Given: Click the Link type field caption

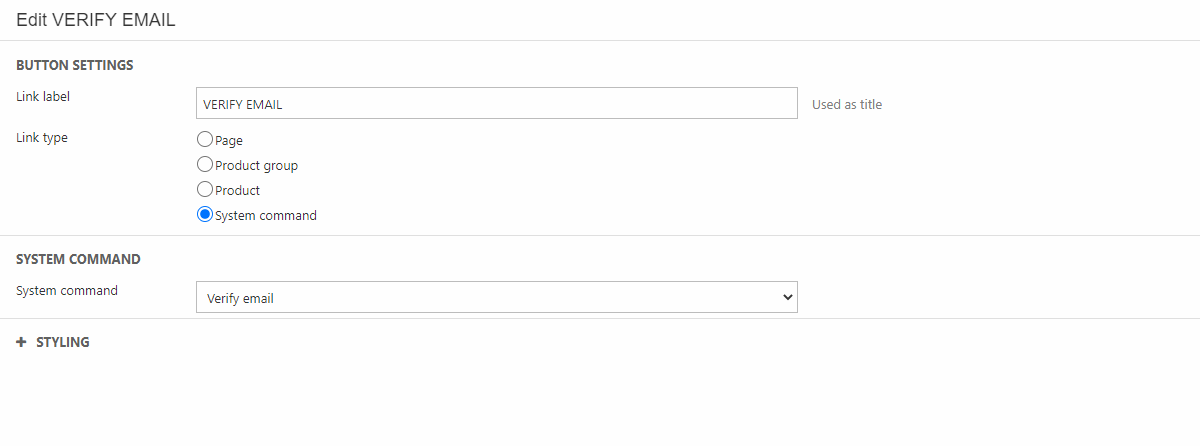Looking at the screenshot, I should click(42, 138).
